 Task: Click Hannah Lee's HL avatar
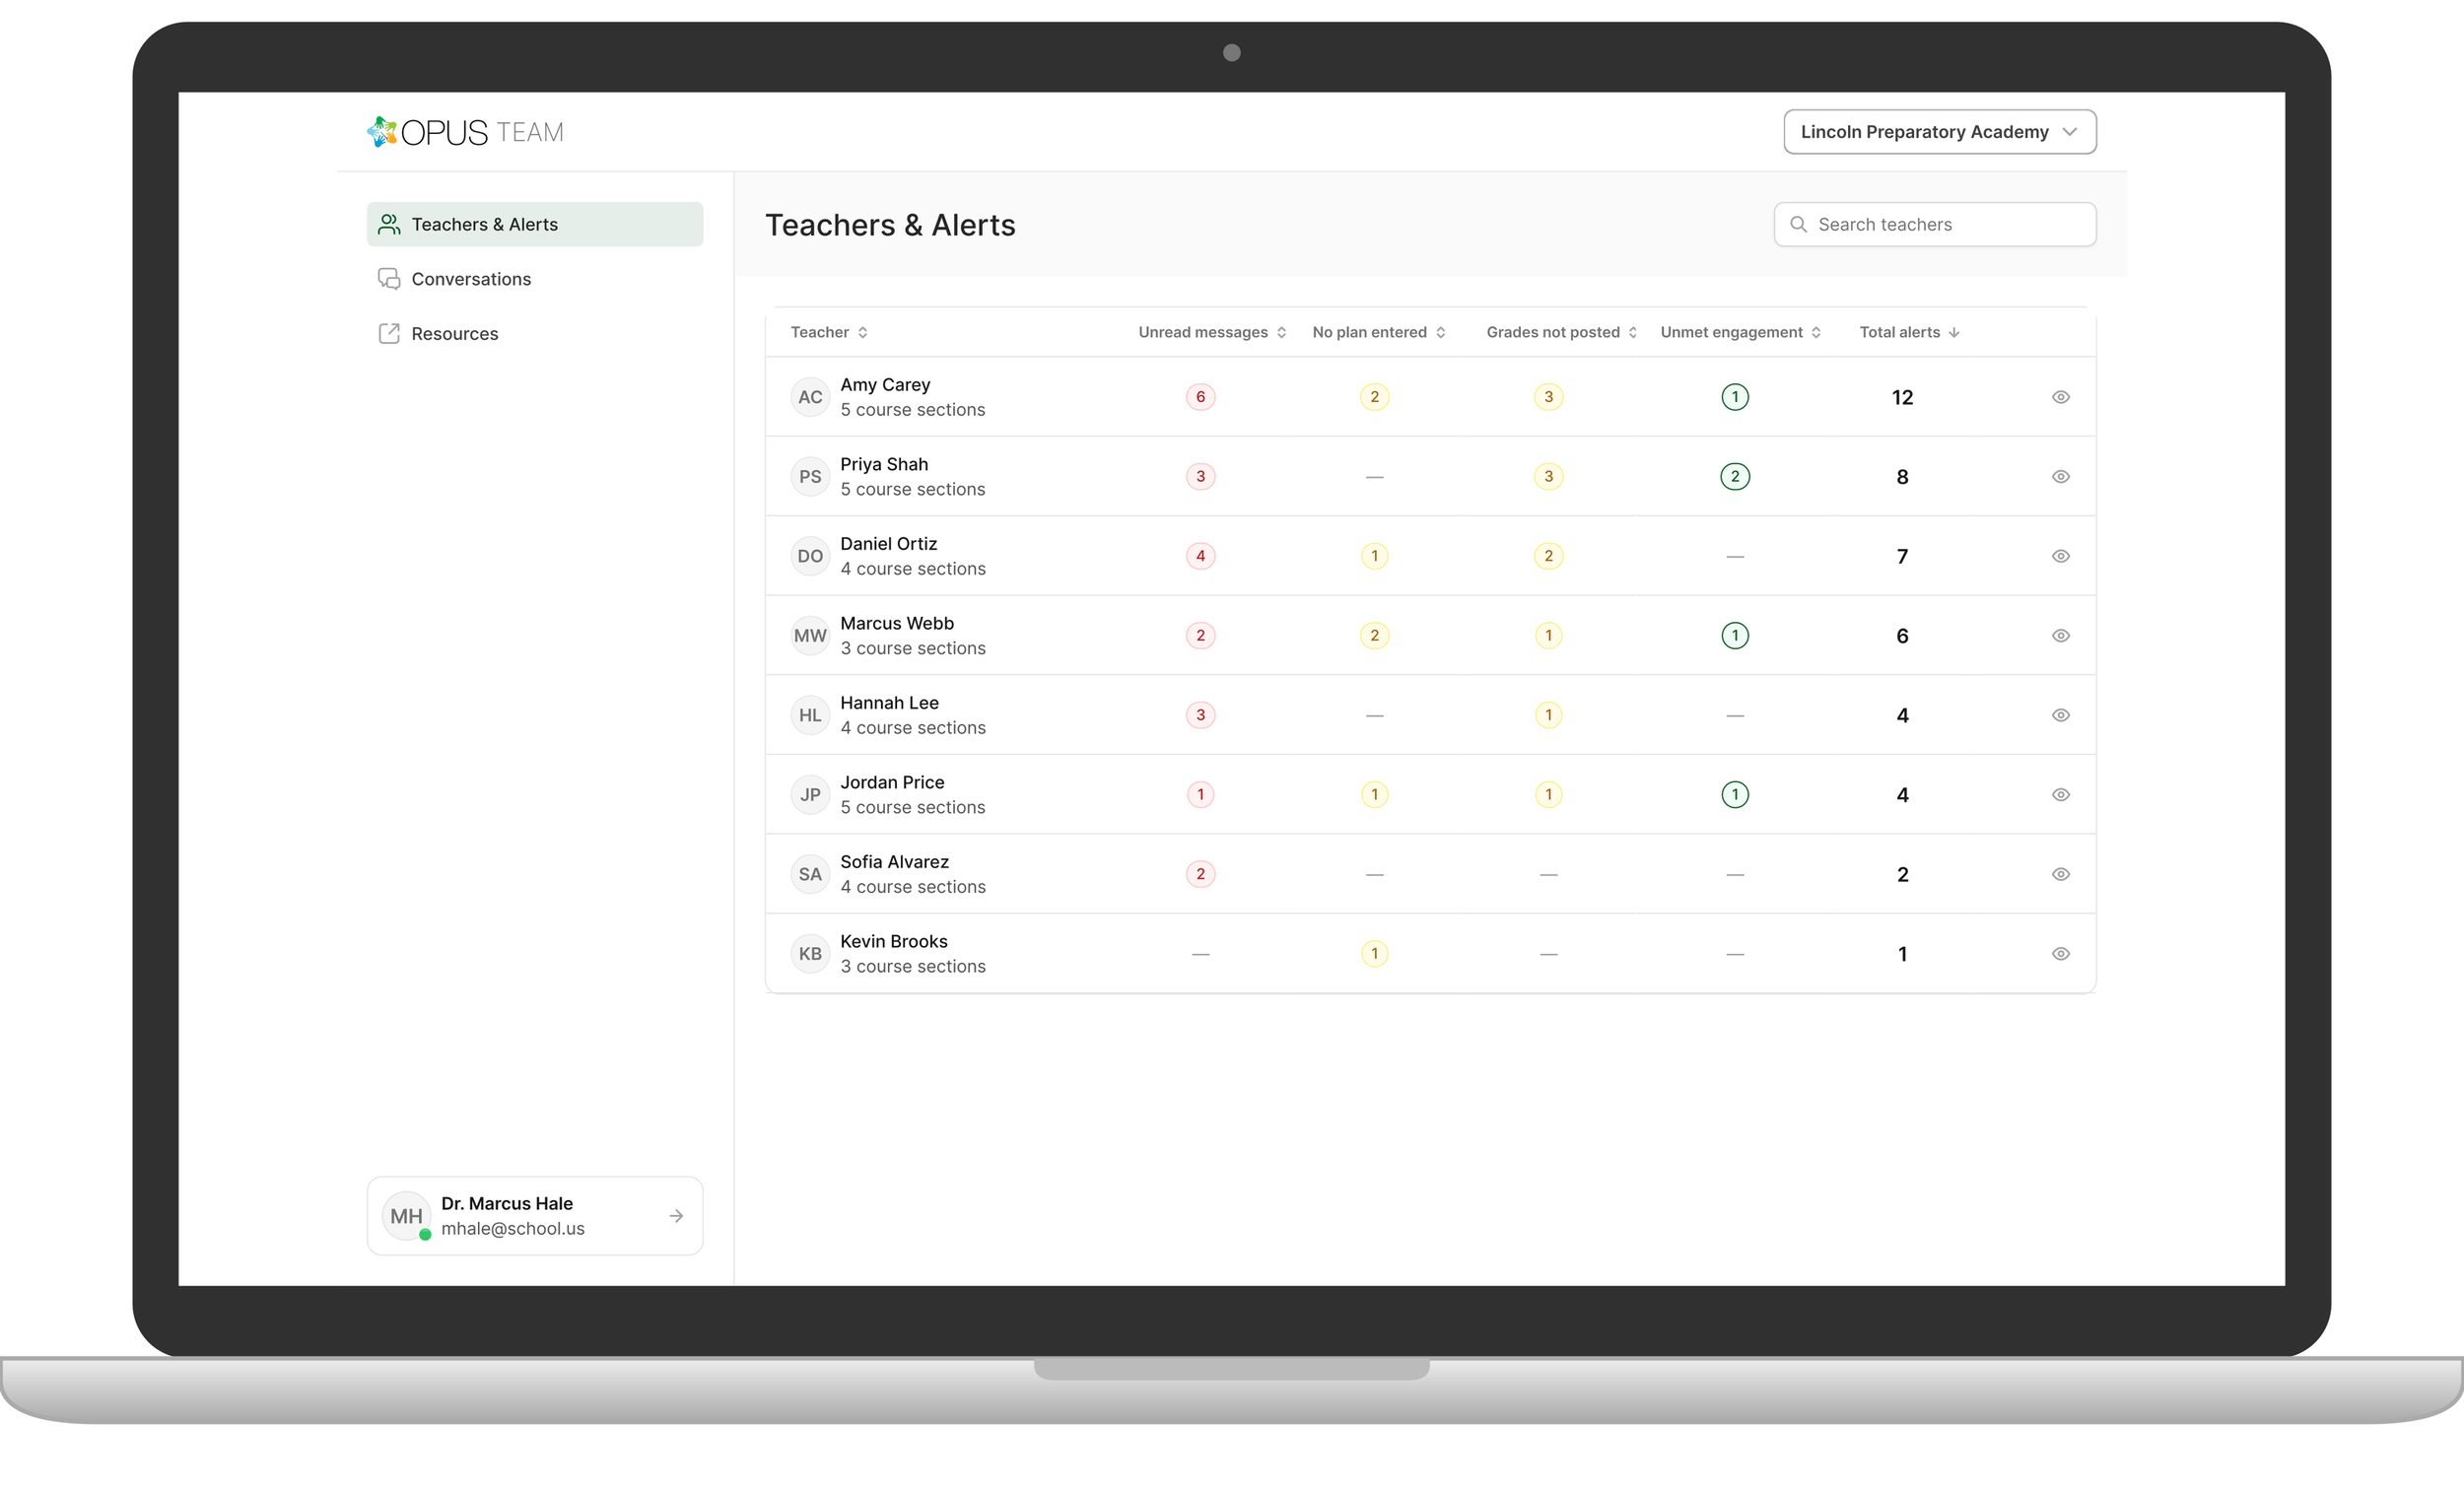pos(810,715)
